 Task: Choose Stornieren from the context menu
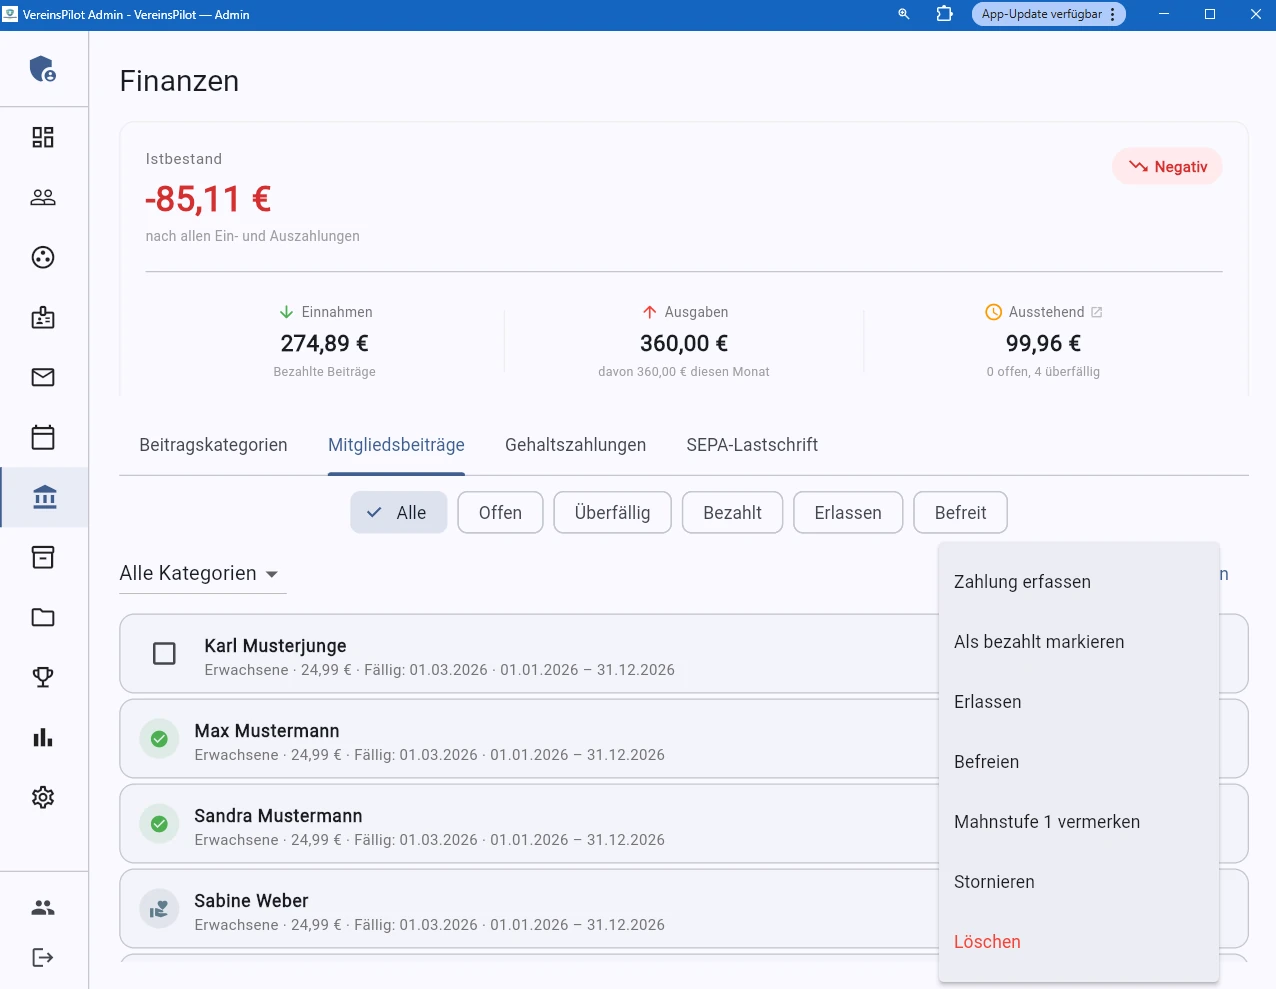pos(994,881)
